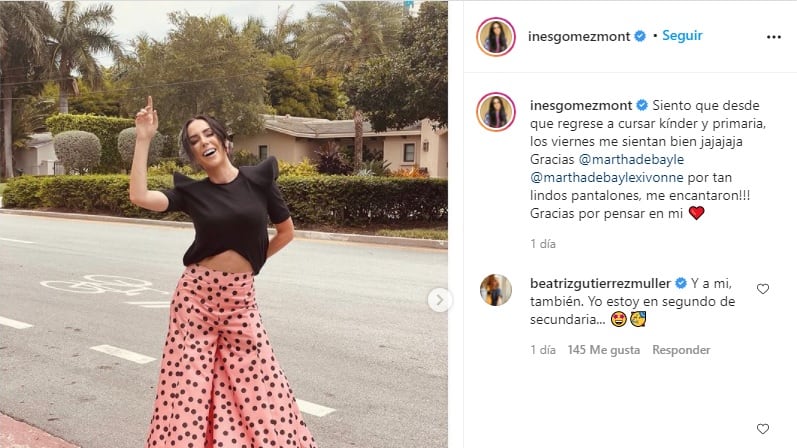797x448 pixels.
Task: Click verified badge next to beatrizgutierrezmuller
Action: click(681, 283)
